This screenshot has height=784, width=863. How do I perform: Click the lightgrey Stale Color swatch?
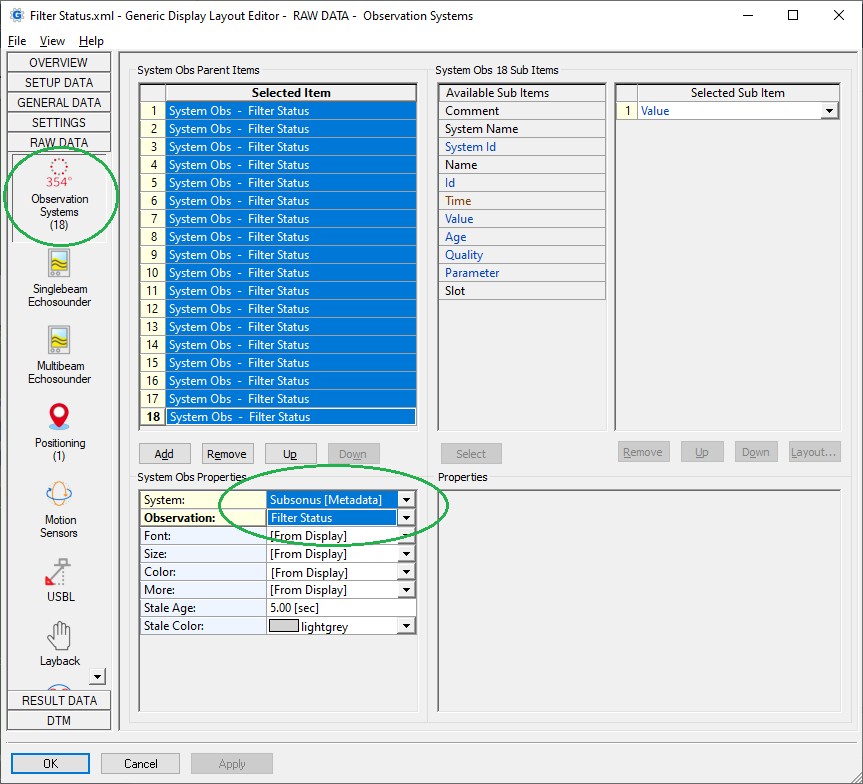(284, 626)
